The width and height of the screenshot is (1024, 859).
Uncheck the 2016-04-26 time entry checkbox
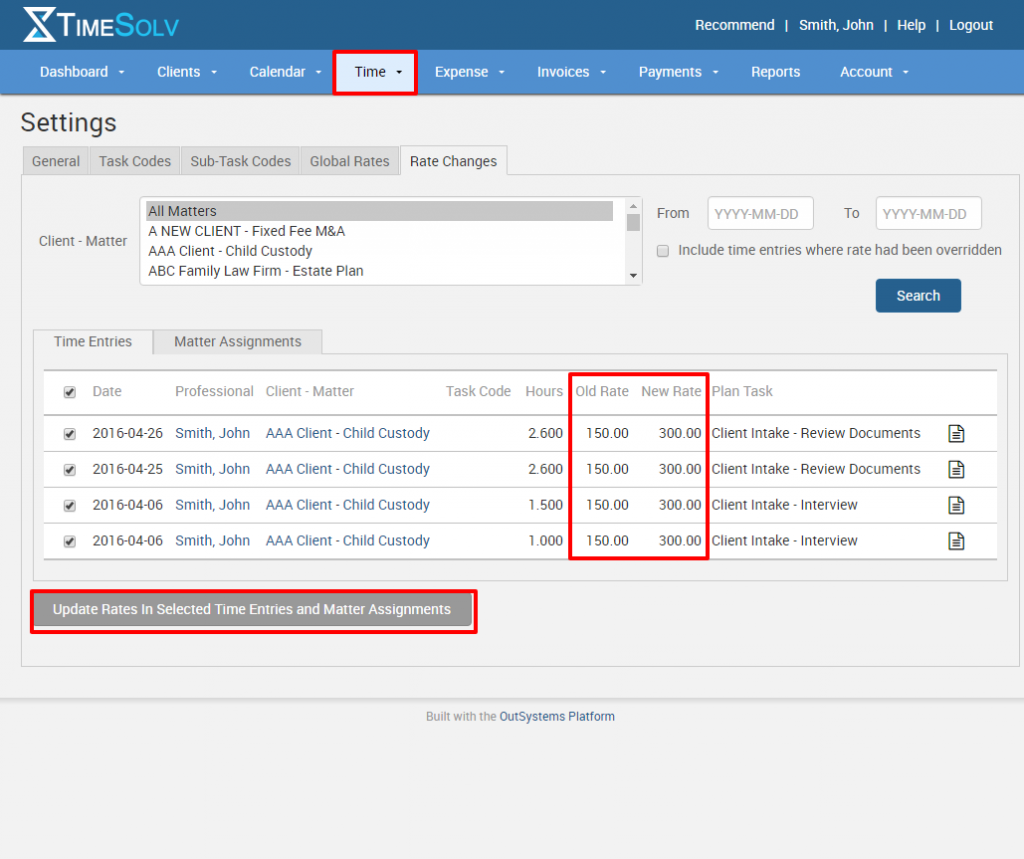point(70,434)
